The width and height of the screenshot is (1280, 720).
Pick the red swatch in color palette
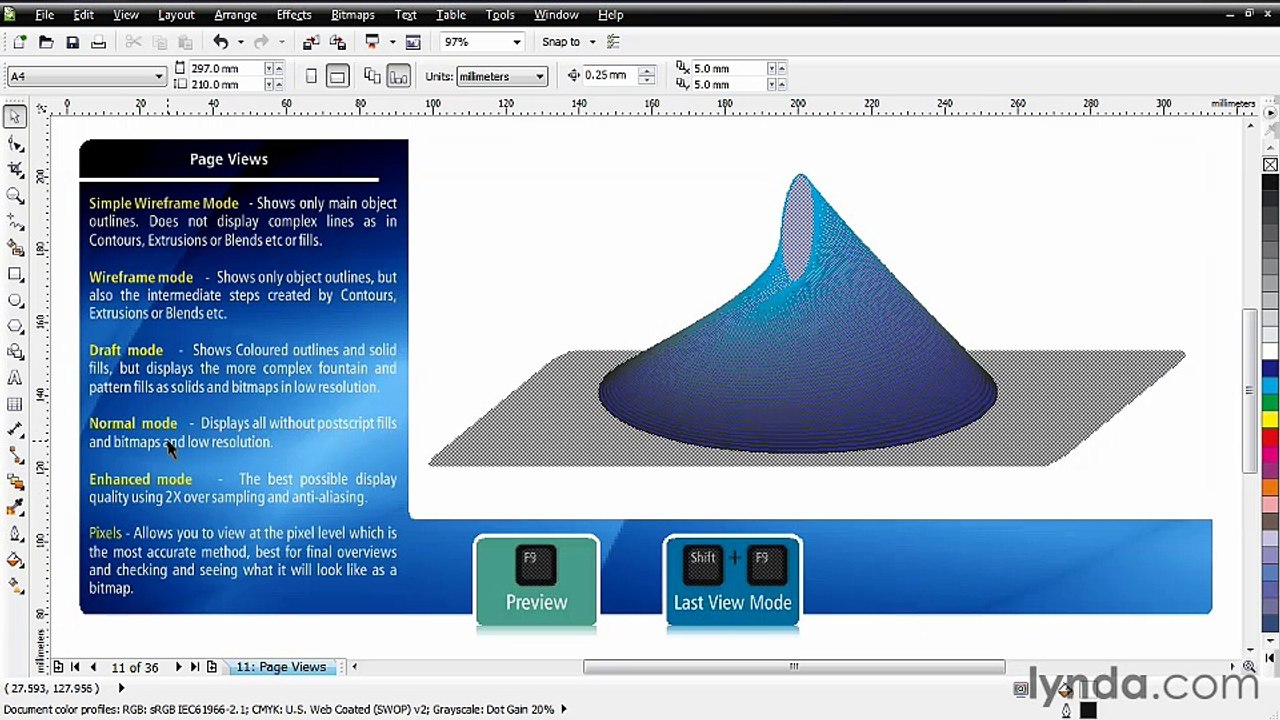point(1270,436)
